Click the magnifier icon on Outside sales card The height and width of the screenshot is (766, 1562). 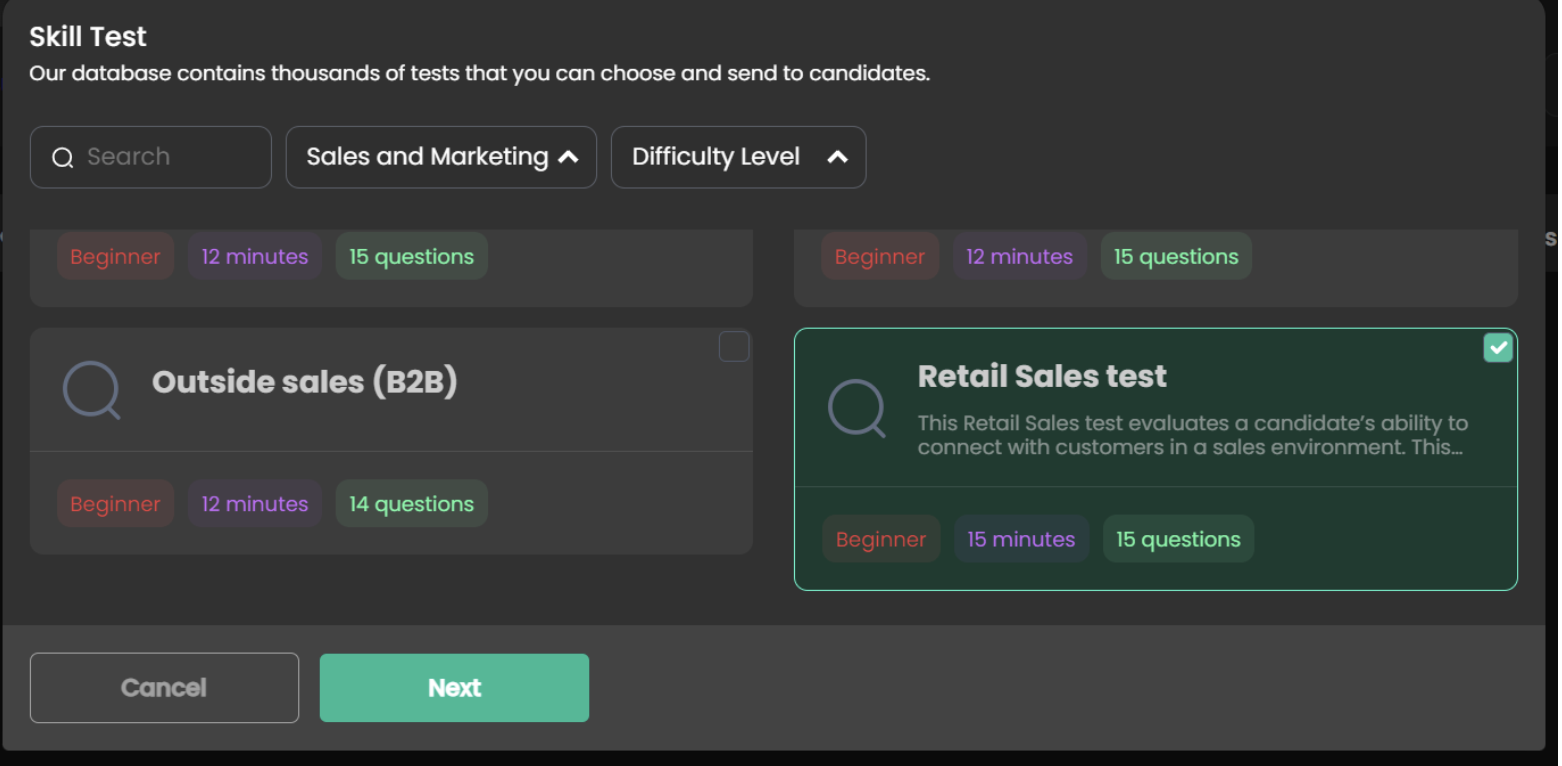(91, 390)
